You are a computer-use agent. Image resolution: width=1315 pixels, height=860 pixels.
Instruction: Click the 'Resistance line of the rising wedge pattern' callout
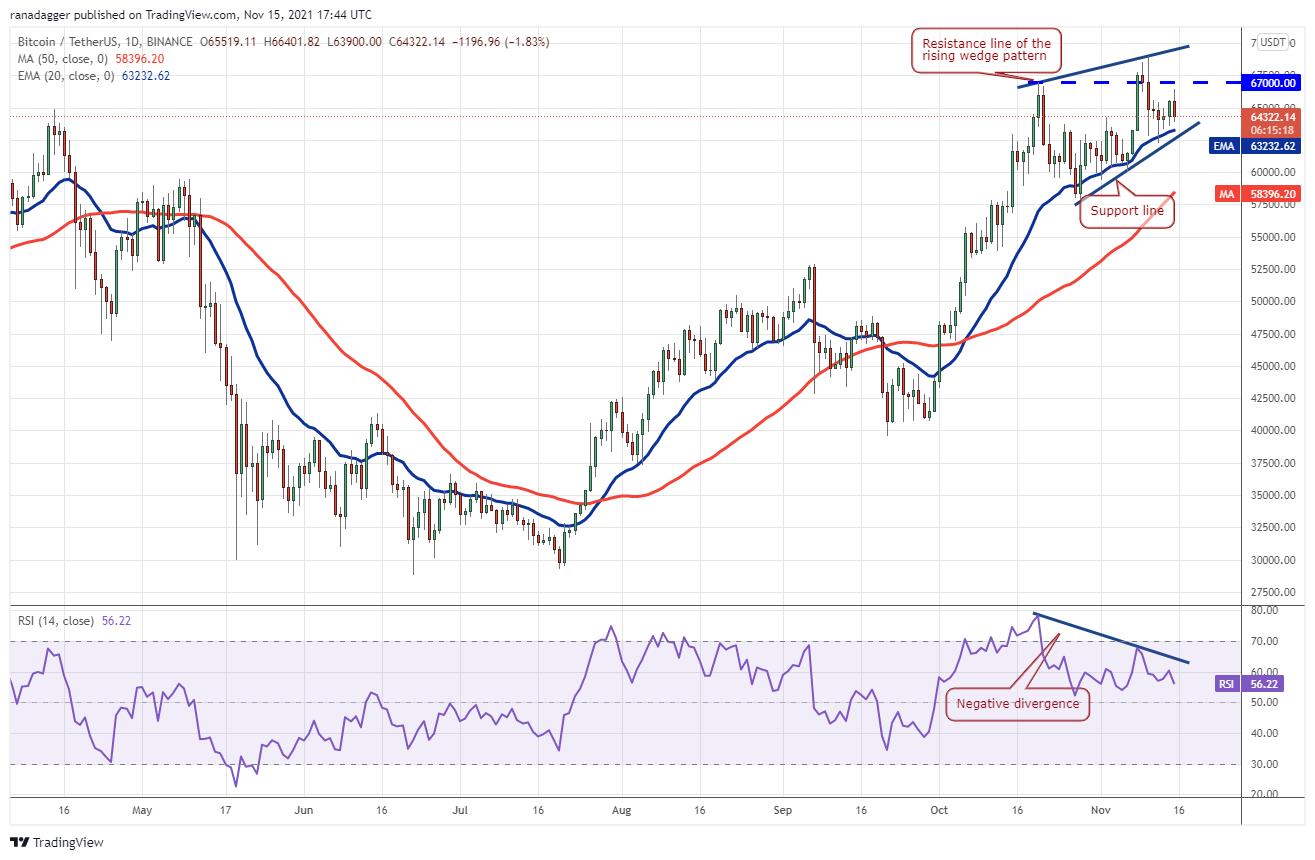[986, 50]
